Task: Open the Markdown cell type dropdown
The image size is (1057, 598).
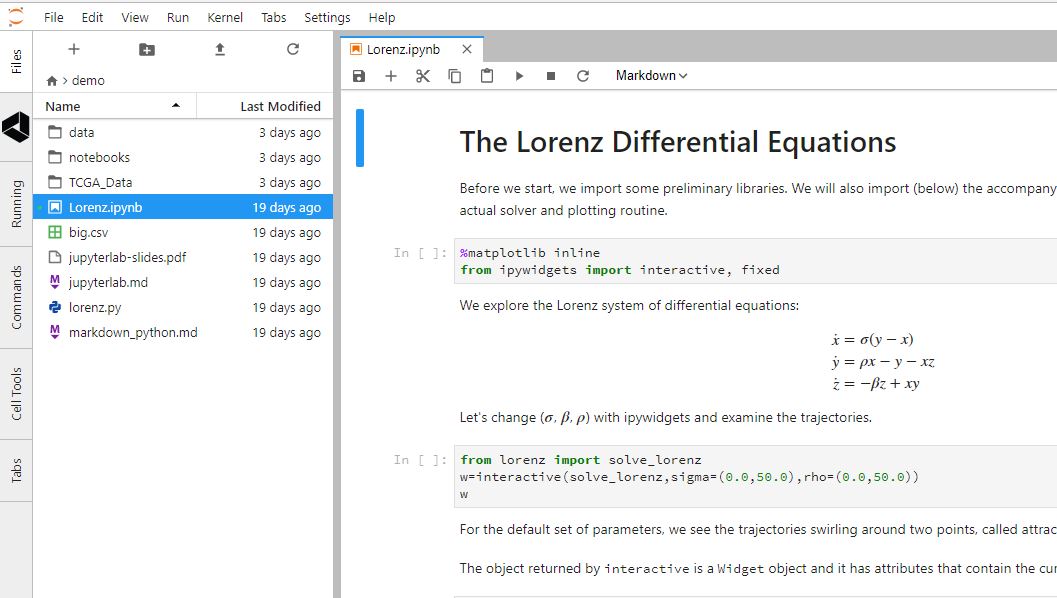Action: [x=651, y=75]
